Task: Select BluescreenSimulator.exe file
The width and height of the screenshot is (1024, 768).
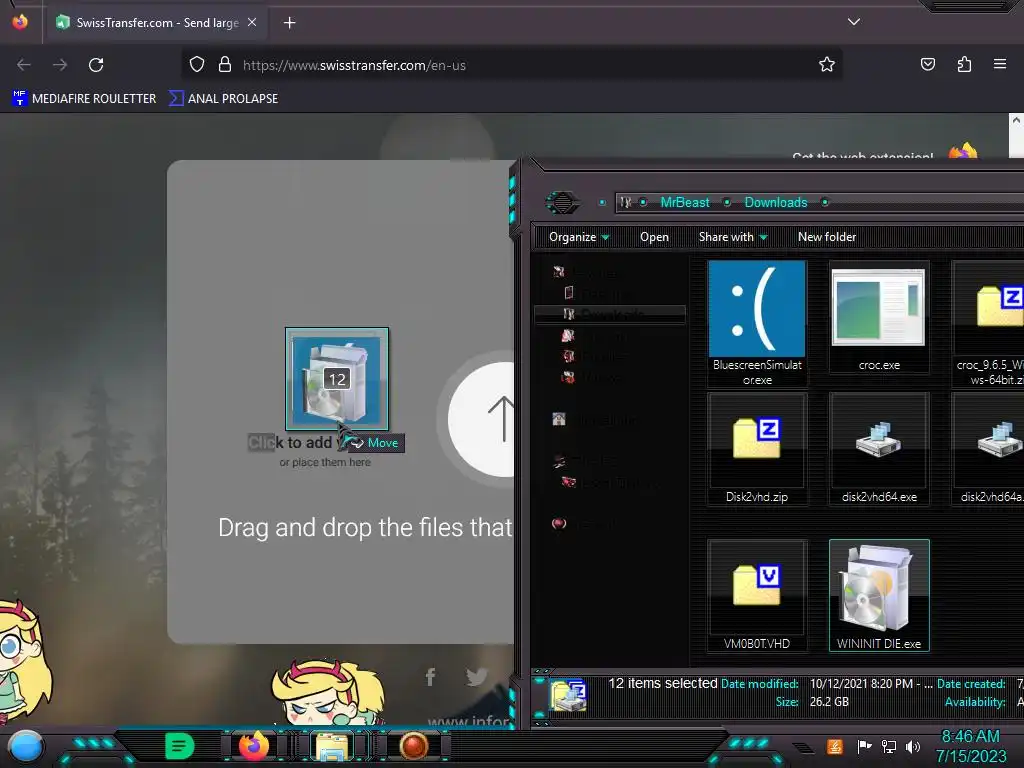Action: pos(757,324)
